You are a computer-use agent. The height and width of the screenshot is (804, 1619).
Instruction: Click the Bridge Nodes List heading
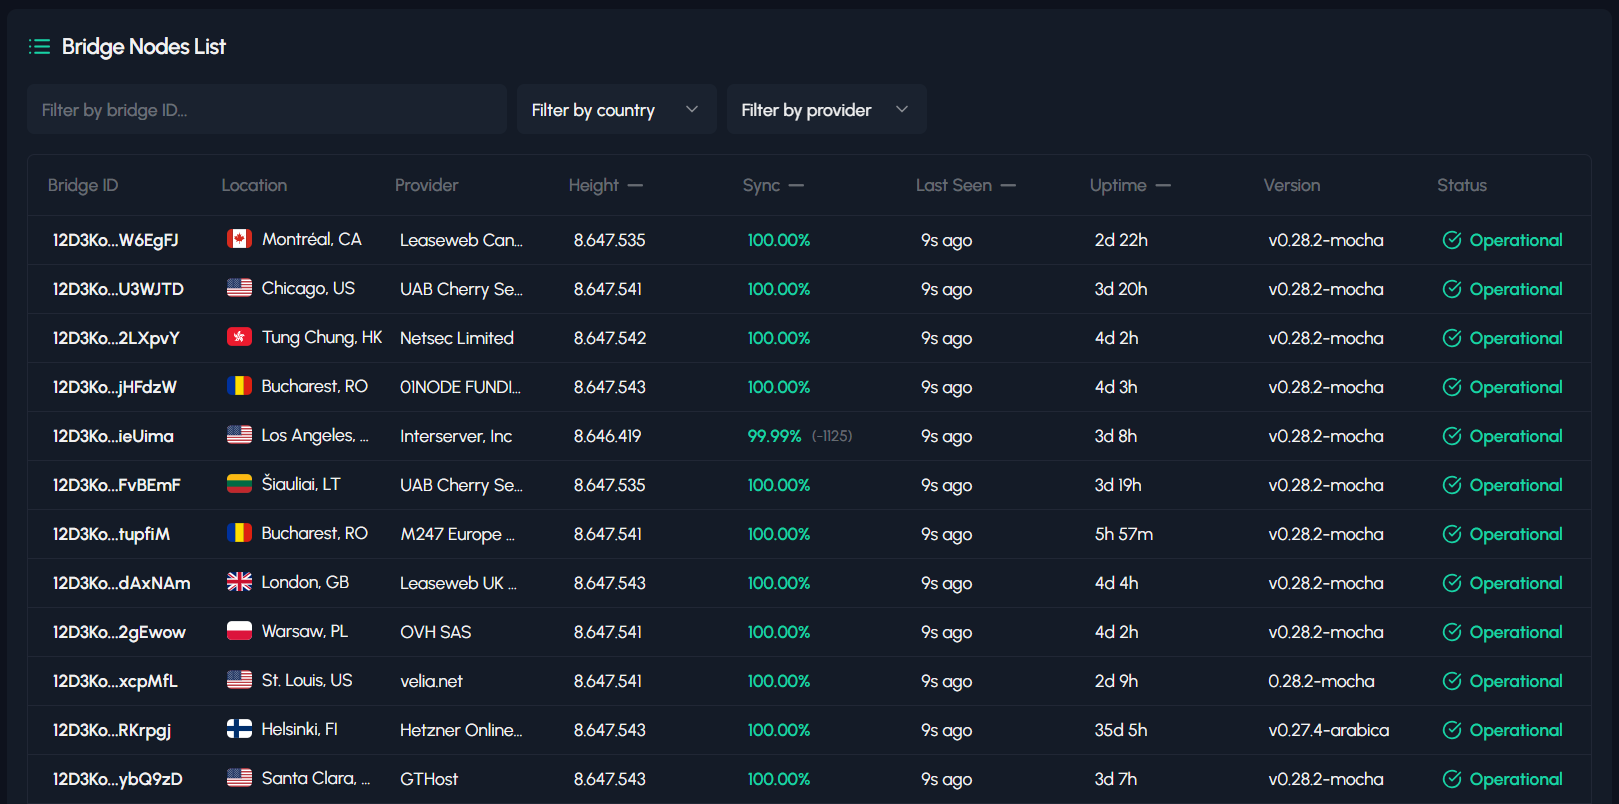[144, 47]
